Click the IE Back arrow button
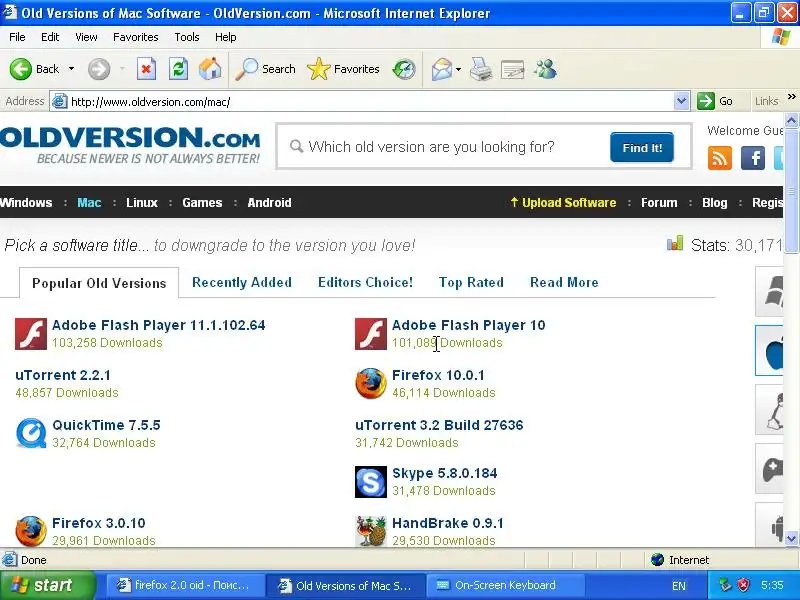The width and height of the screenshot is (800, 600). coord(21,69)
